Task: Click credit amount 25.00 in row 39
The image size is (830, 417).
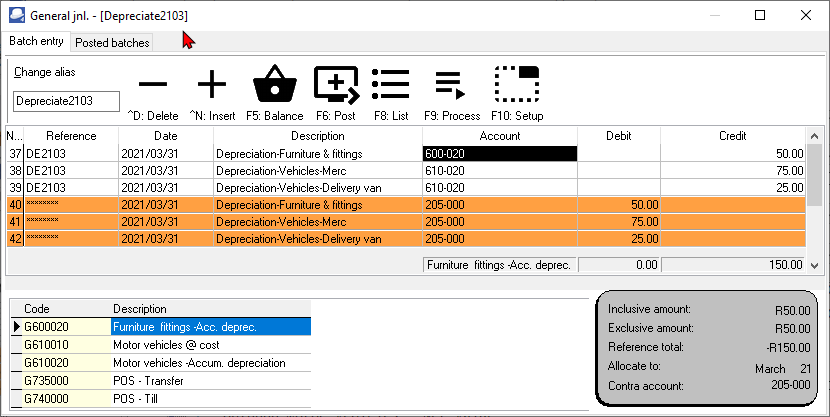Action: pyautogui.click(x=733, y=188)
